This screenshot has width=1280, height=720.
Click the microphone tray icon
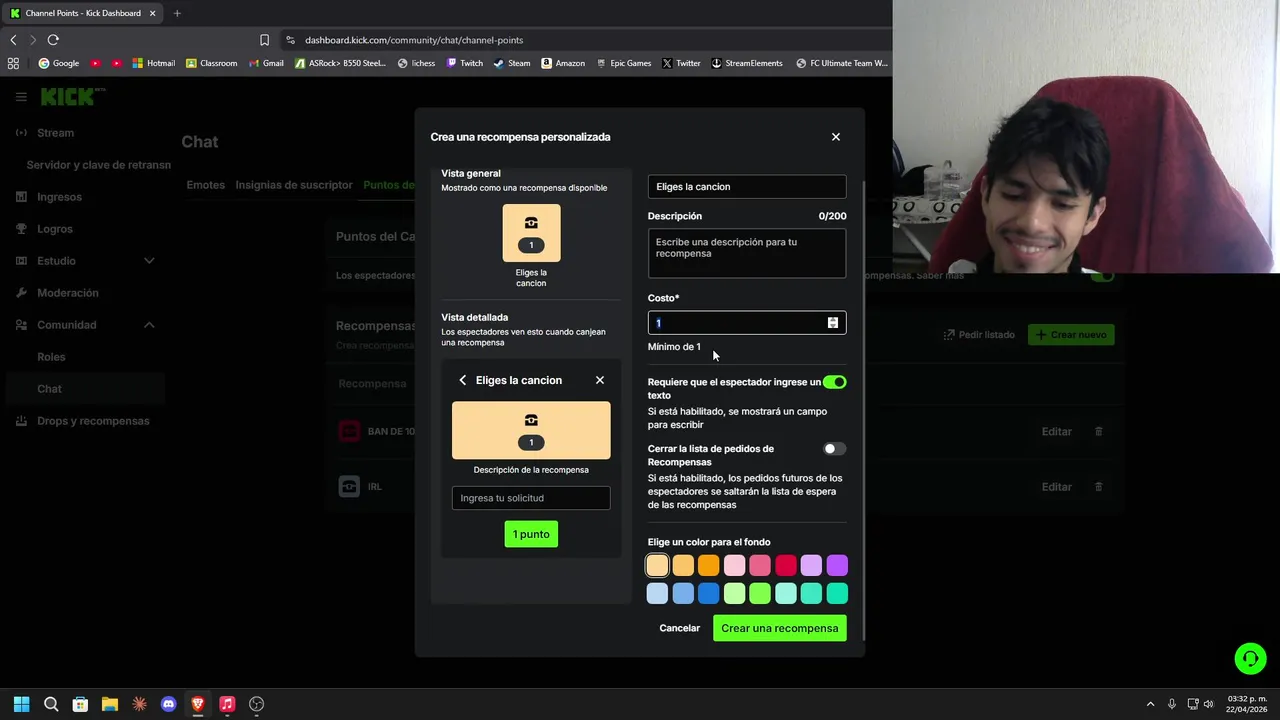[x=1171, y=704]
